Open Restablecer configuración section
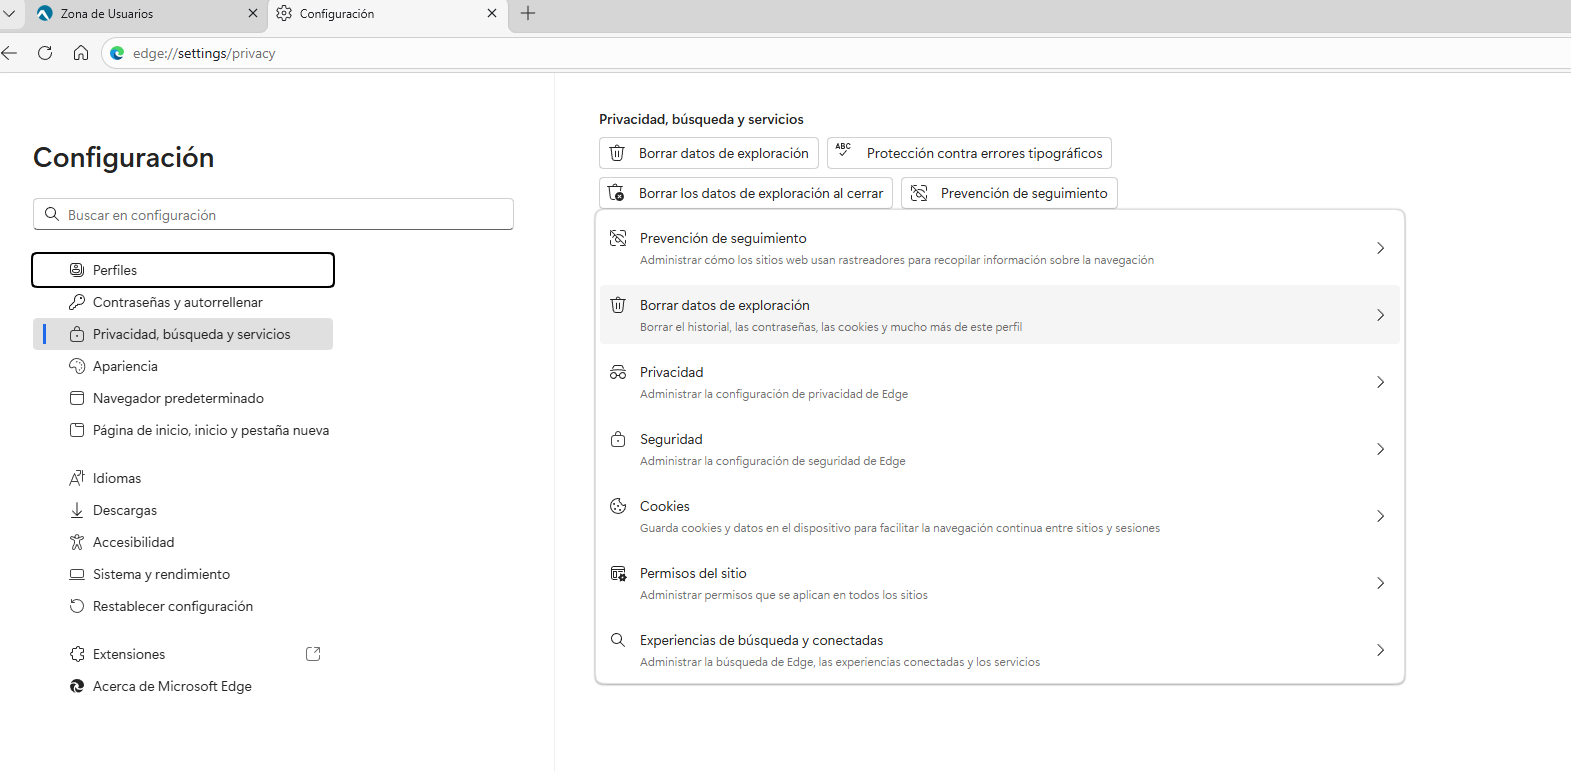The height and width of the screenshot is (772, 1571). coord(183,606)
